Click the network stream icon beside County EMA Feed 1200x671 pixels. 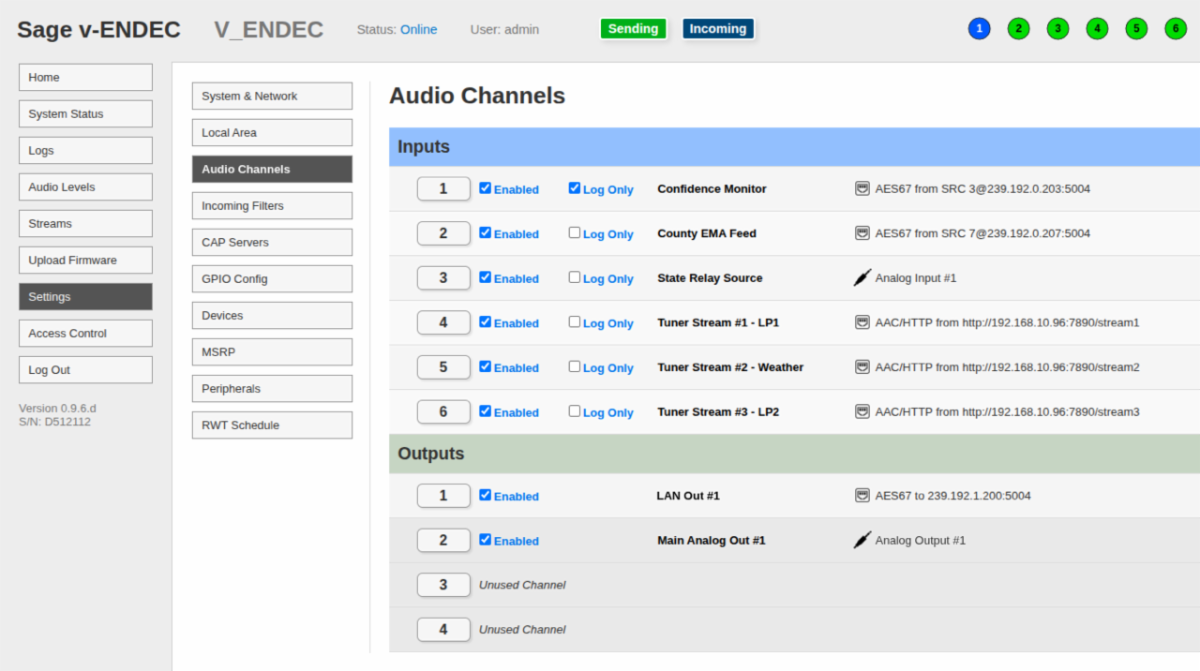[861, 233]
